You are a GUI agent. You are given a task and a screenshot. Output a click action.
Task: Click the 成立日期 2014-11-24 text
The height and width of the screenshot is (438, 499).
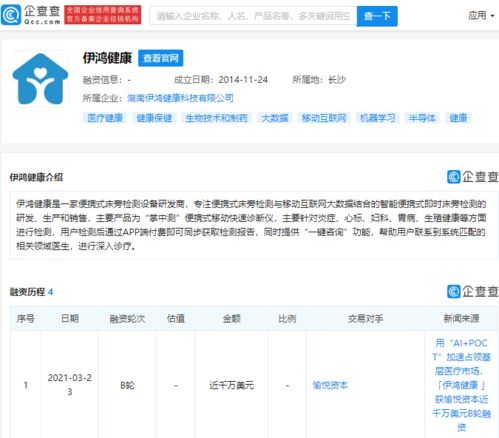(x=221, y=80)
